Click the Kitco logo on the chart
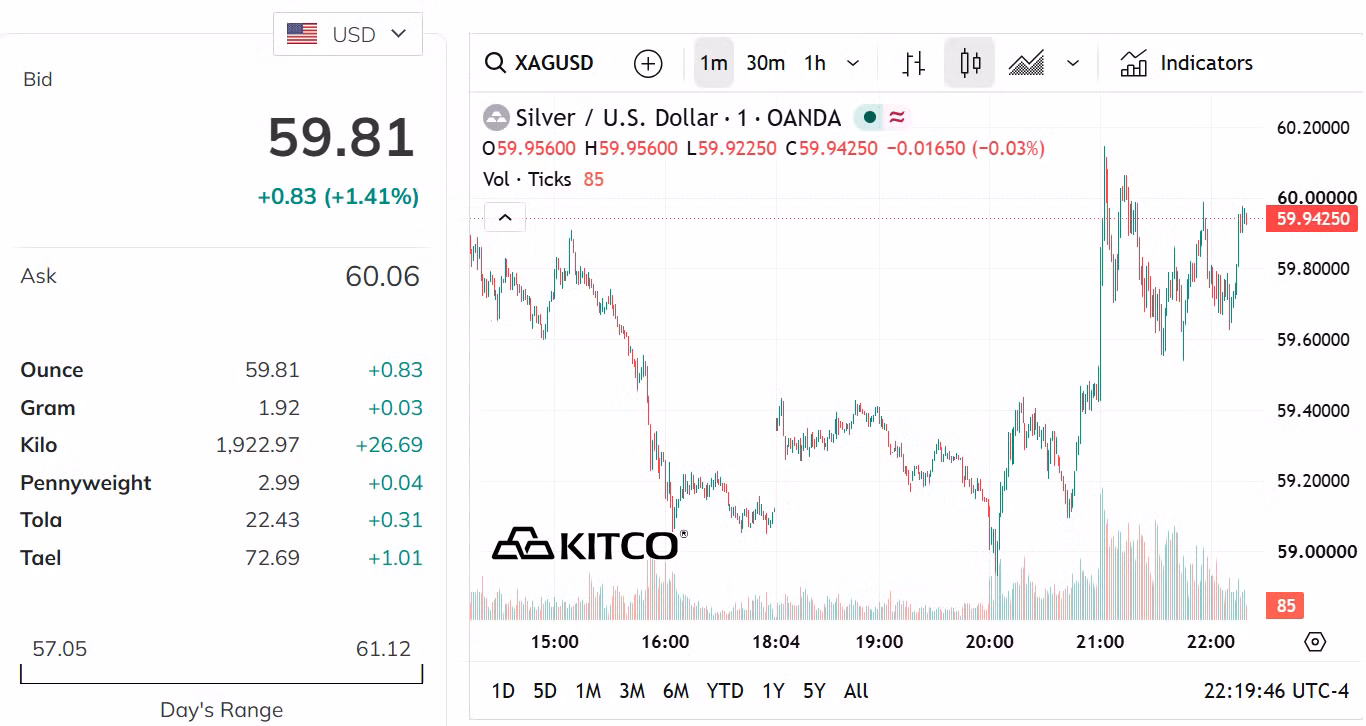Image resolution: width=1366 pixels, height=726 pixels. (x=589, y=543)
